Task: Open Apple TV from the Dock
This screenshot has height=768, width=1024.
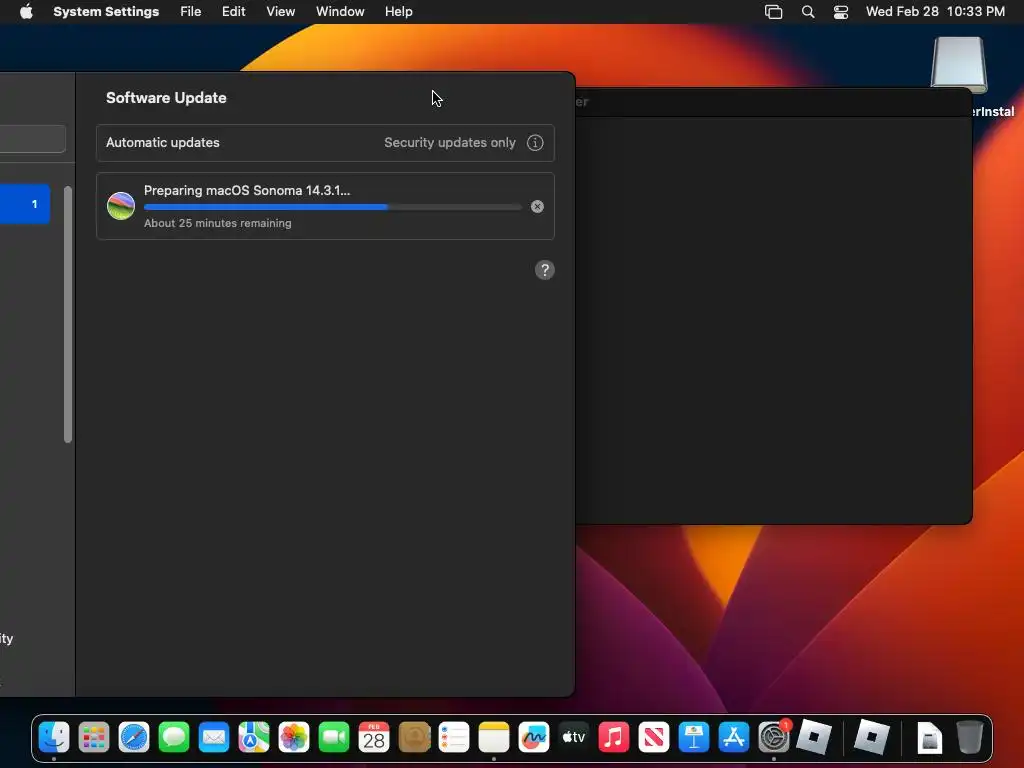Action: pyautogui.click(x=573, y=738)
